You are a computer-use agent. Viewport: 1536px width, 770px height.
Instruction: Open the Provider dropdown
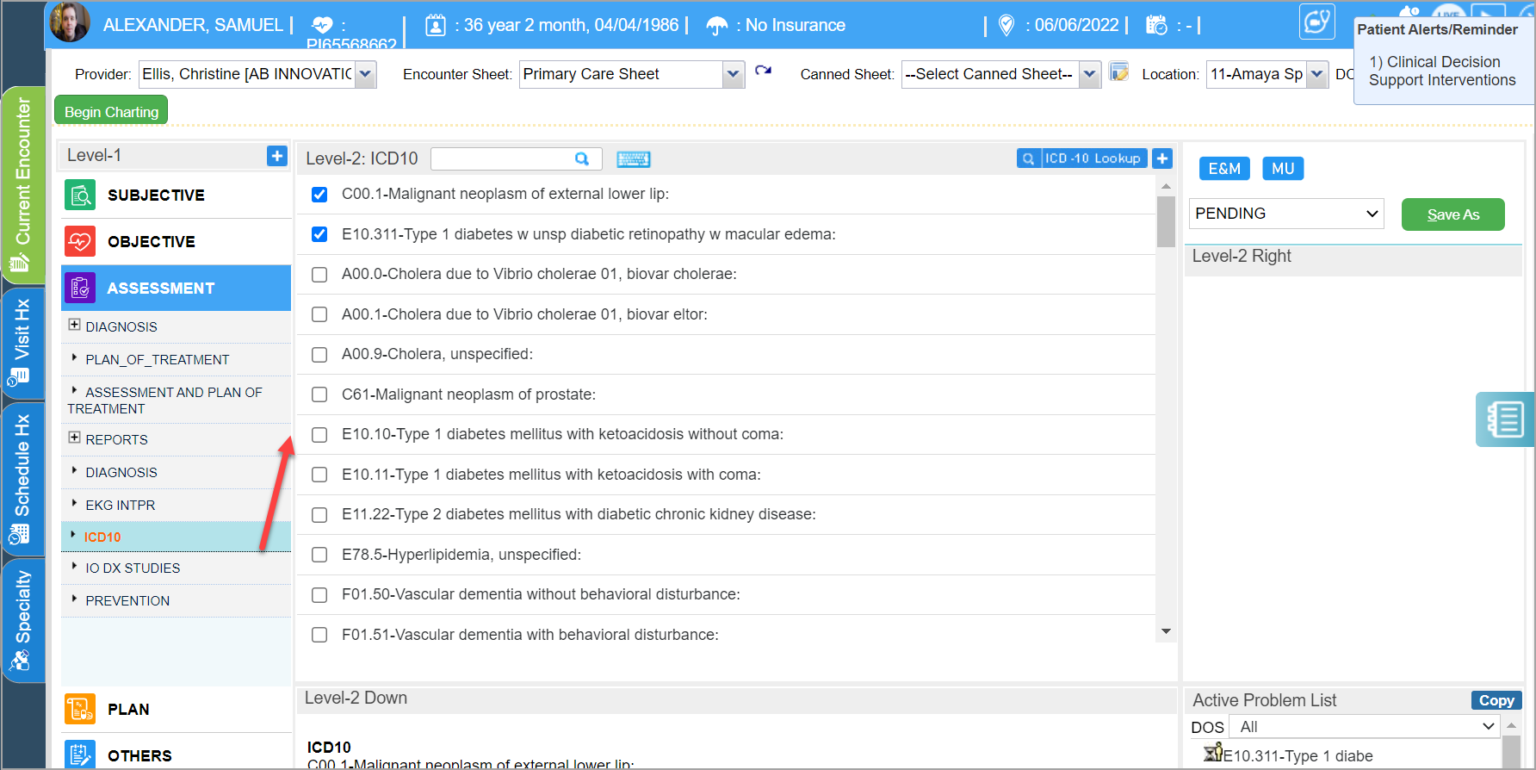tap(364, 73)
